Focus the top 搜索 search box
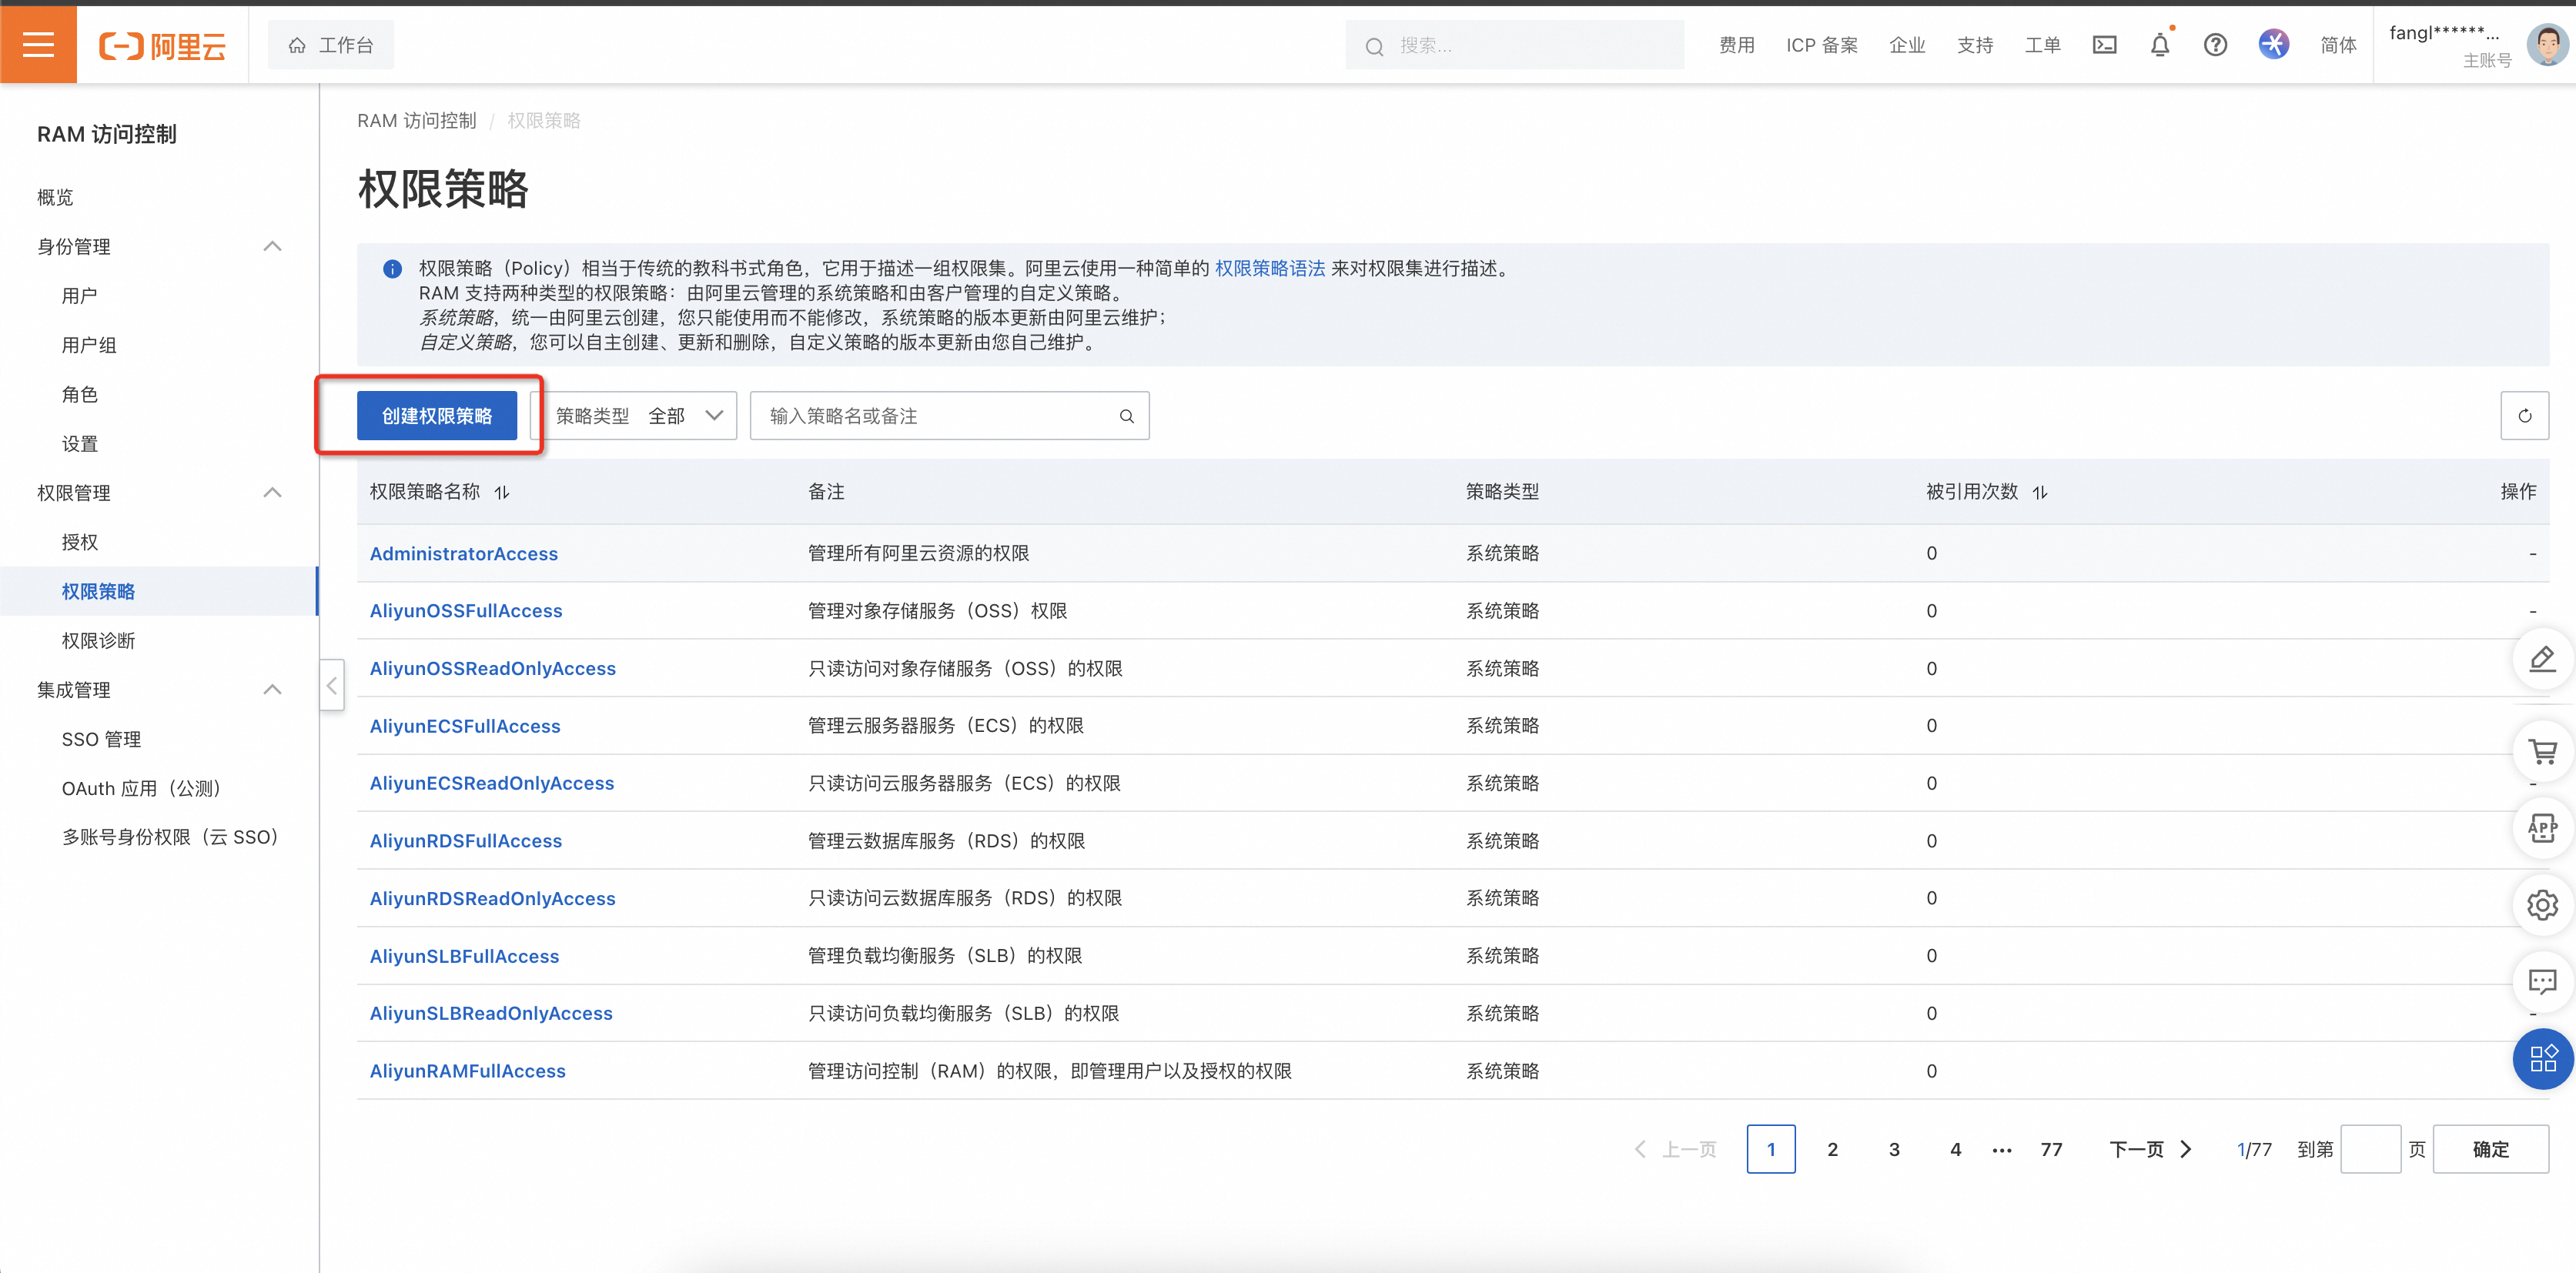The height and width of the screenshot is (1273, 2576). click(1514, 45)
